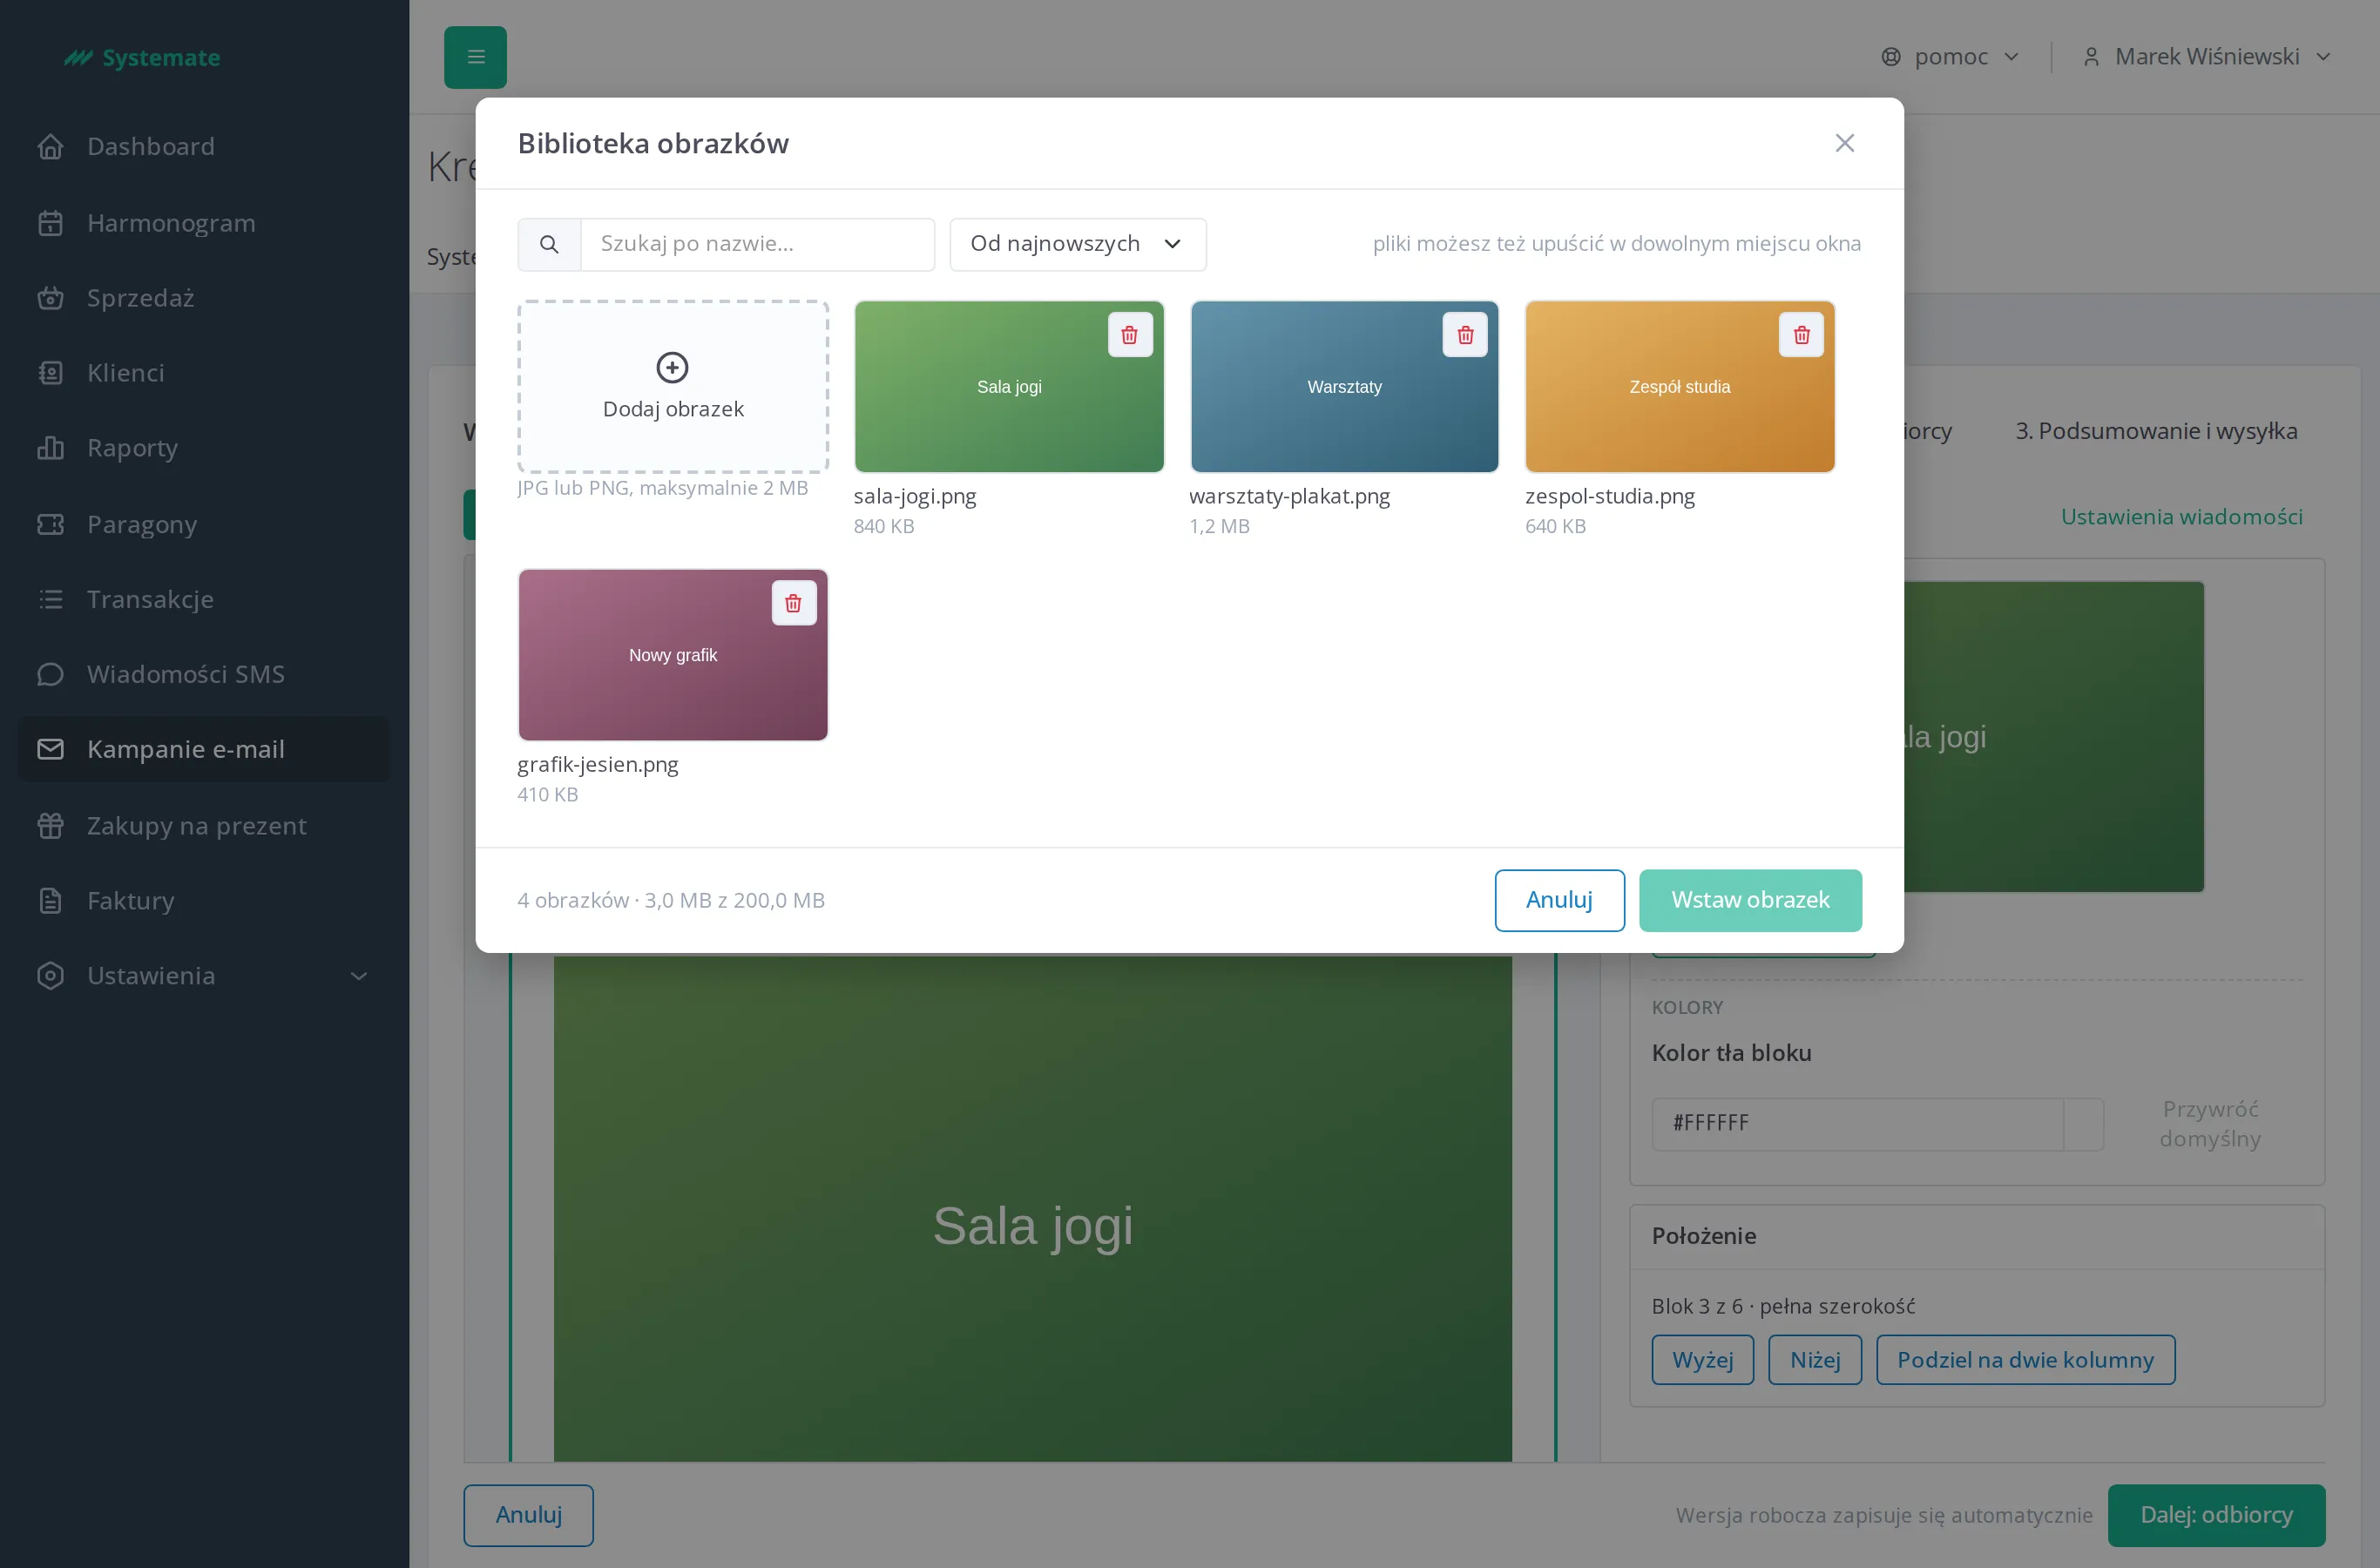
Task: Open Zakupy na prezent in sidebar
Action: coord(203,825)
